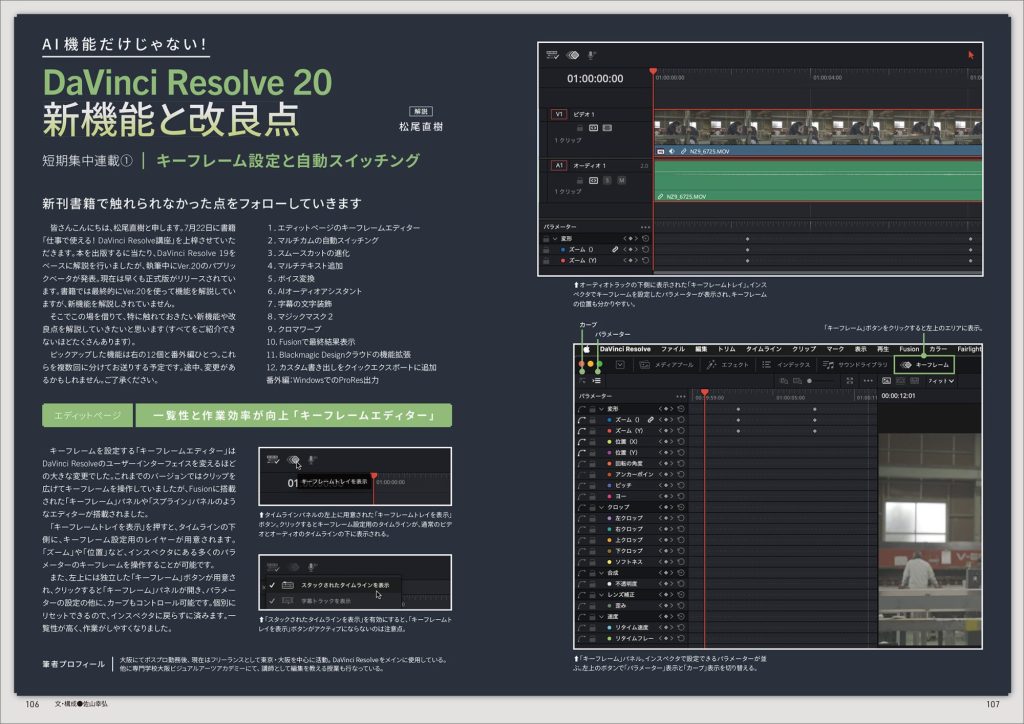1024x724 pixels.
Task: Toggle lock on オーディオ 1 track
Action: tap(580, 180)
